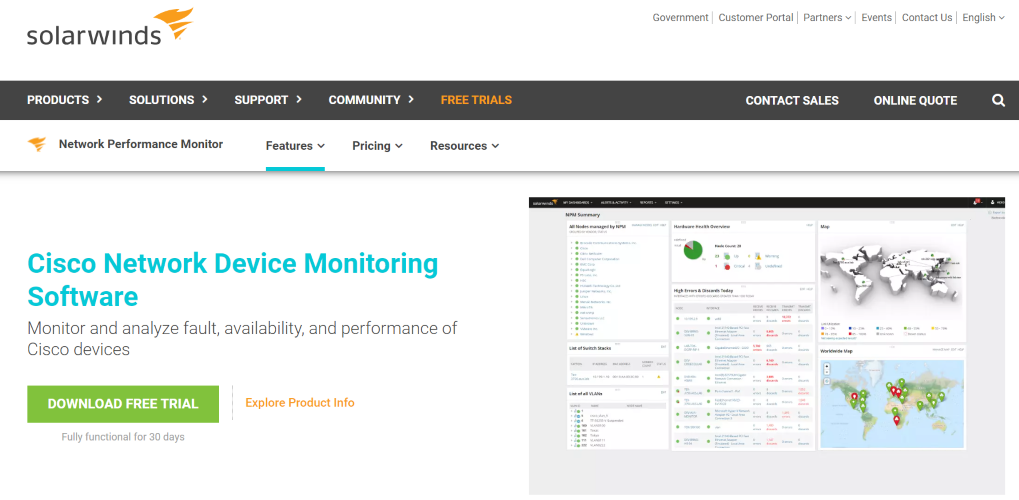Open the Pricing dropdown
This screenshot has width=1019, height=500.
click(377, 146)
